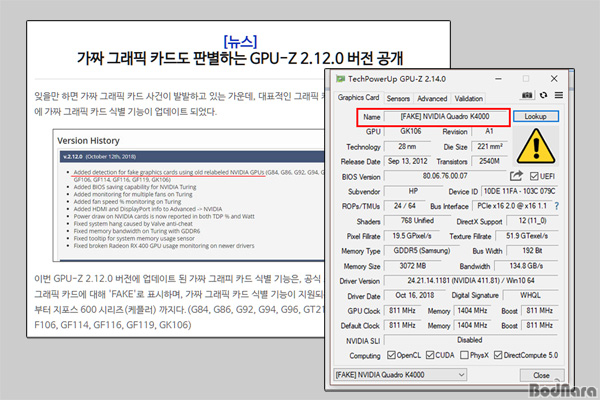Click the Lookup button
Screen dimensions: 600x400
tap(536, 116)
